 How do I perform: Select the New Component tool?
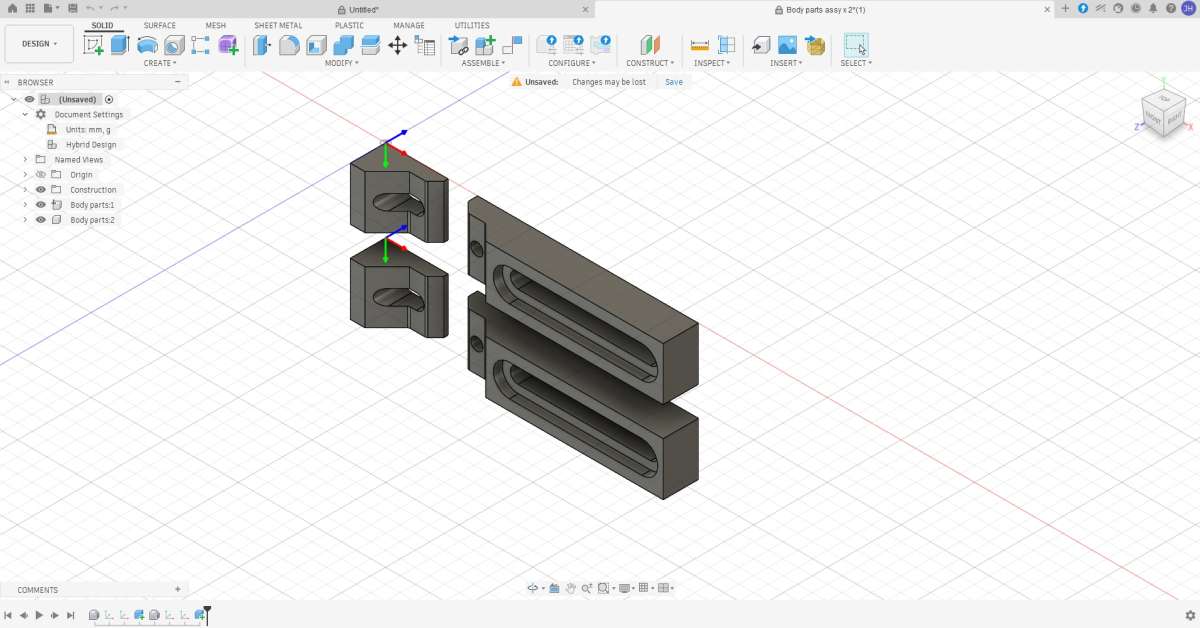(486, 45)
